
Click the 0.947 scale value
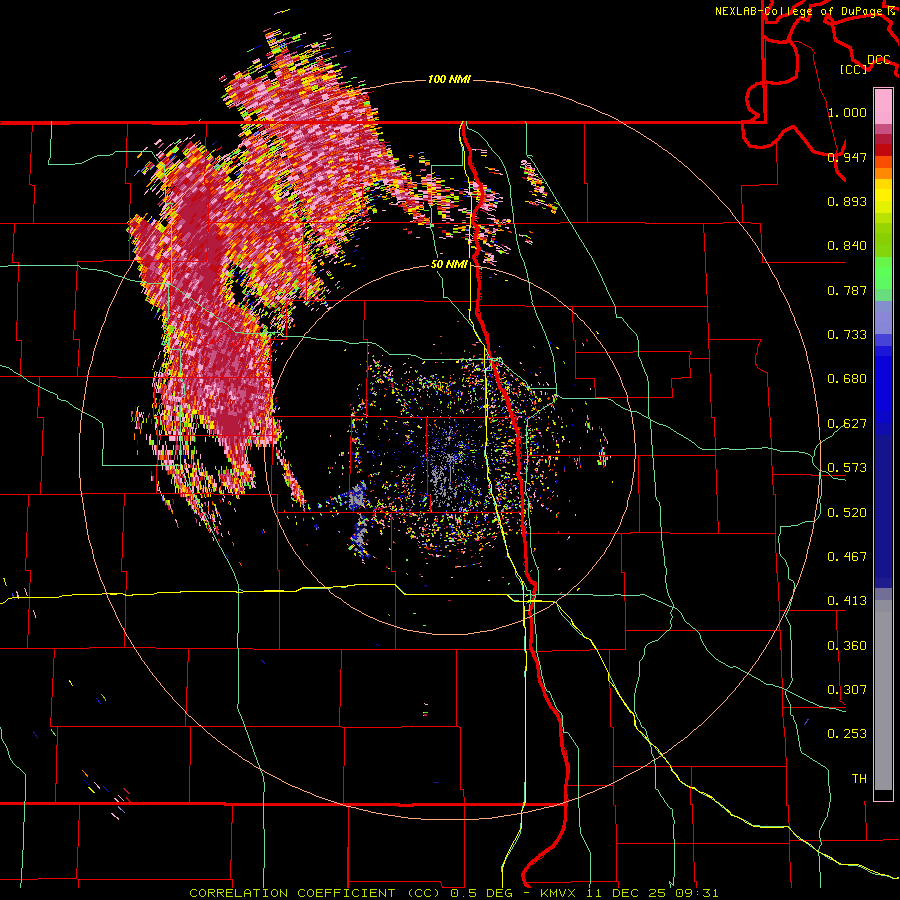(847, 157)
